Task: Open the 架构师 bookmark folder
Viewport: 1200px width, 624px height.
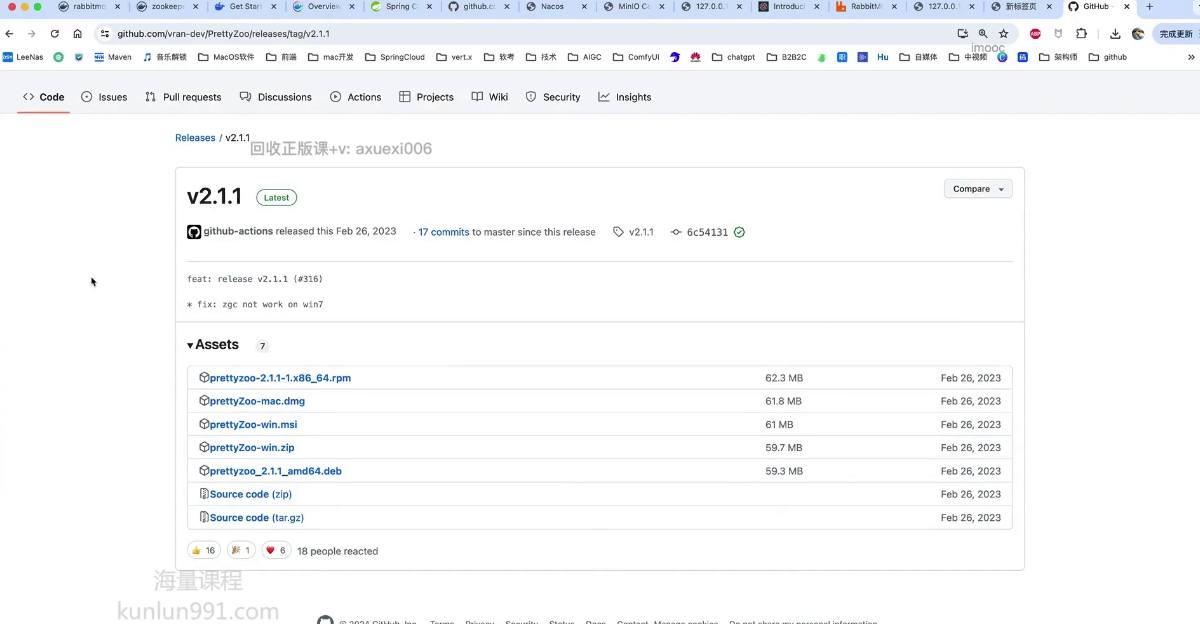Action: [x=1058, y=57]
